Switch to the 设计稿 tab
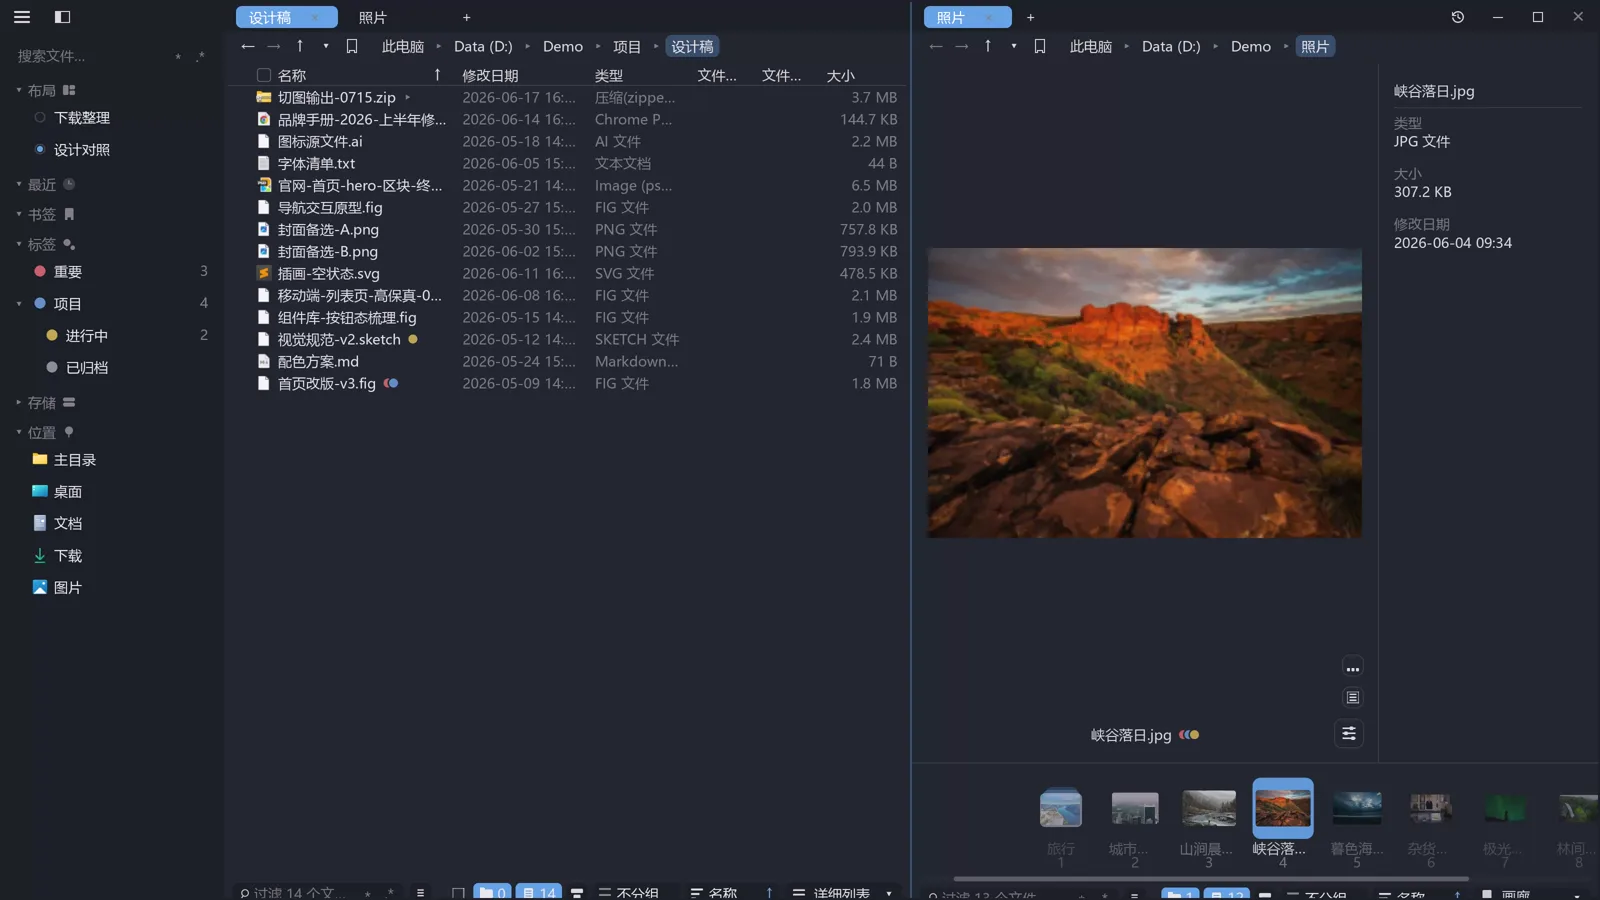 [x=286, y=17]
